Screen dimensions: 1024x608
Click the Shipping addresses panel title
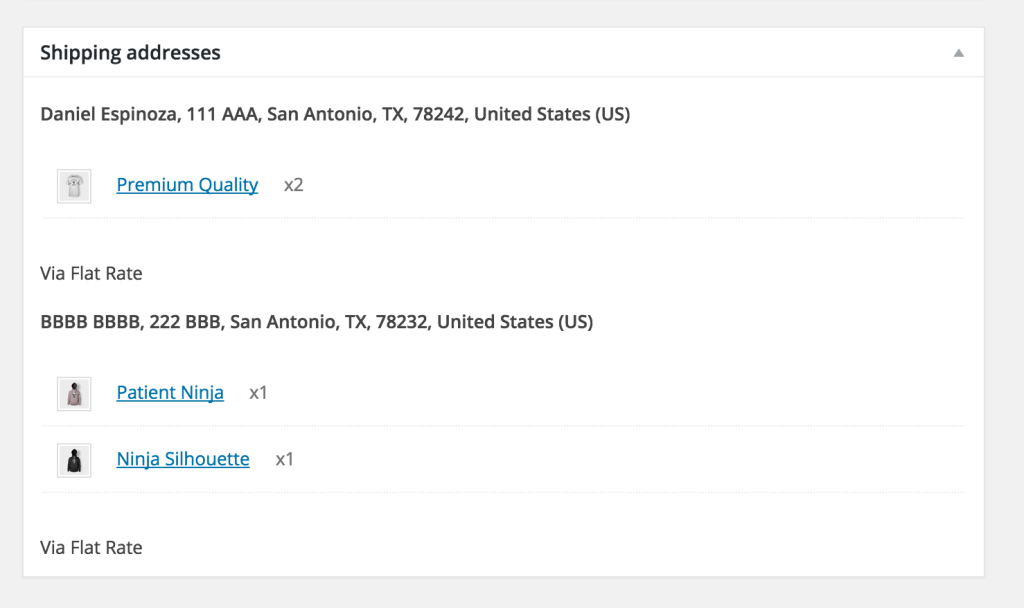point(130,53)
